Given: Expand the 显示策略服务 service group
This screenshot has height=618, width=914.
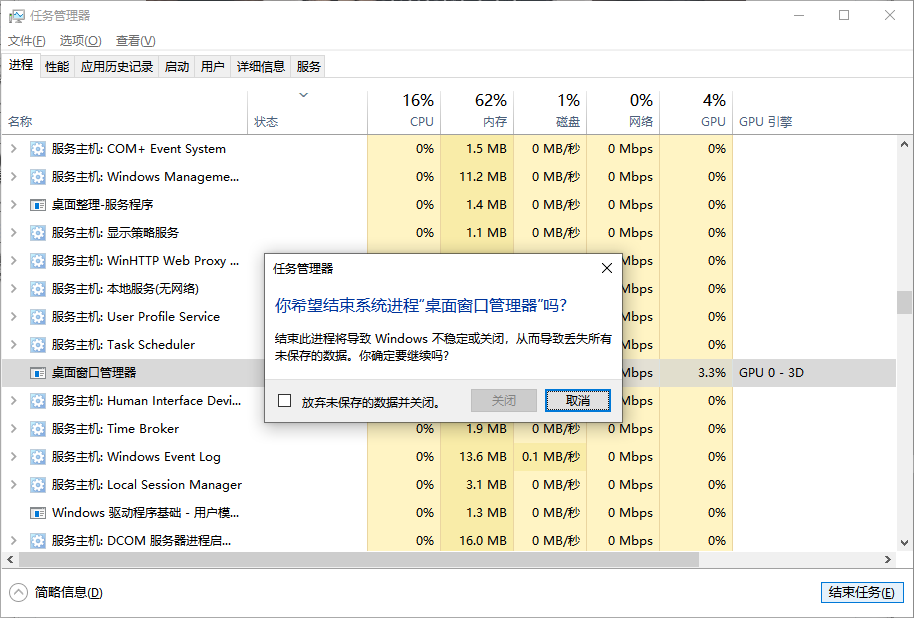Looking at the screenshot, I should point(13,233).
